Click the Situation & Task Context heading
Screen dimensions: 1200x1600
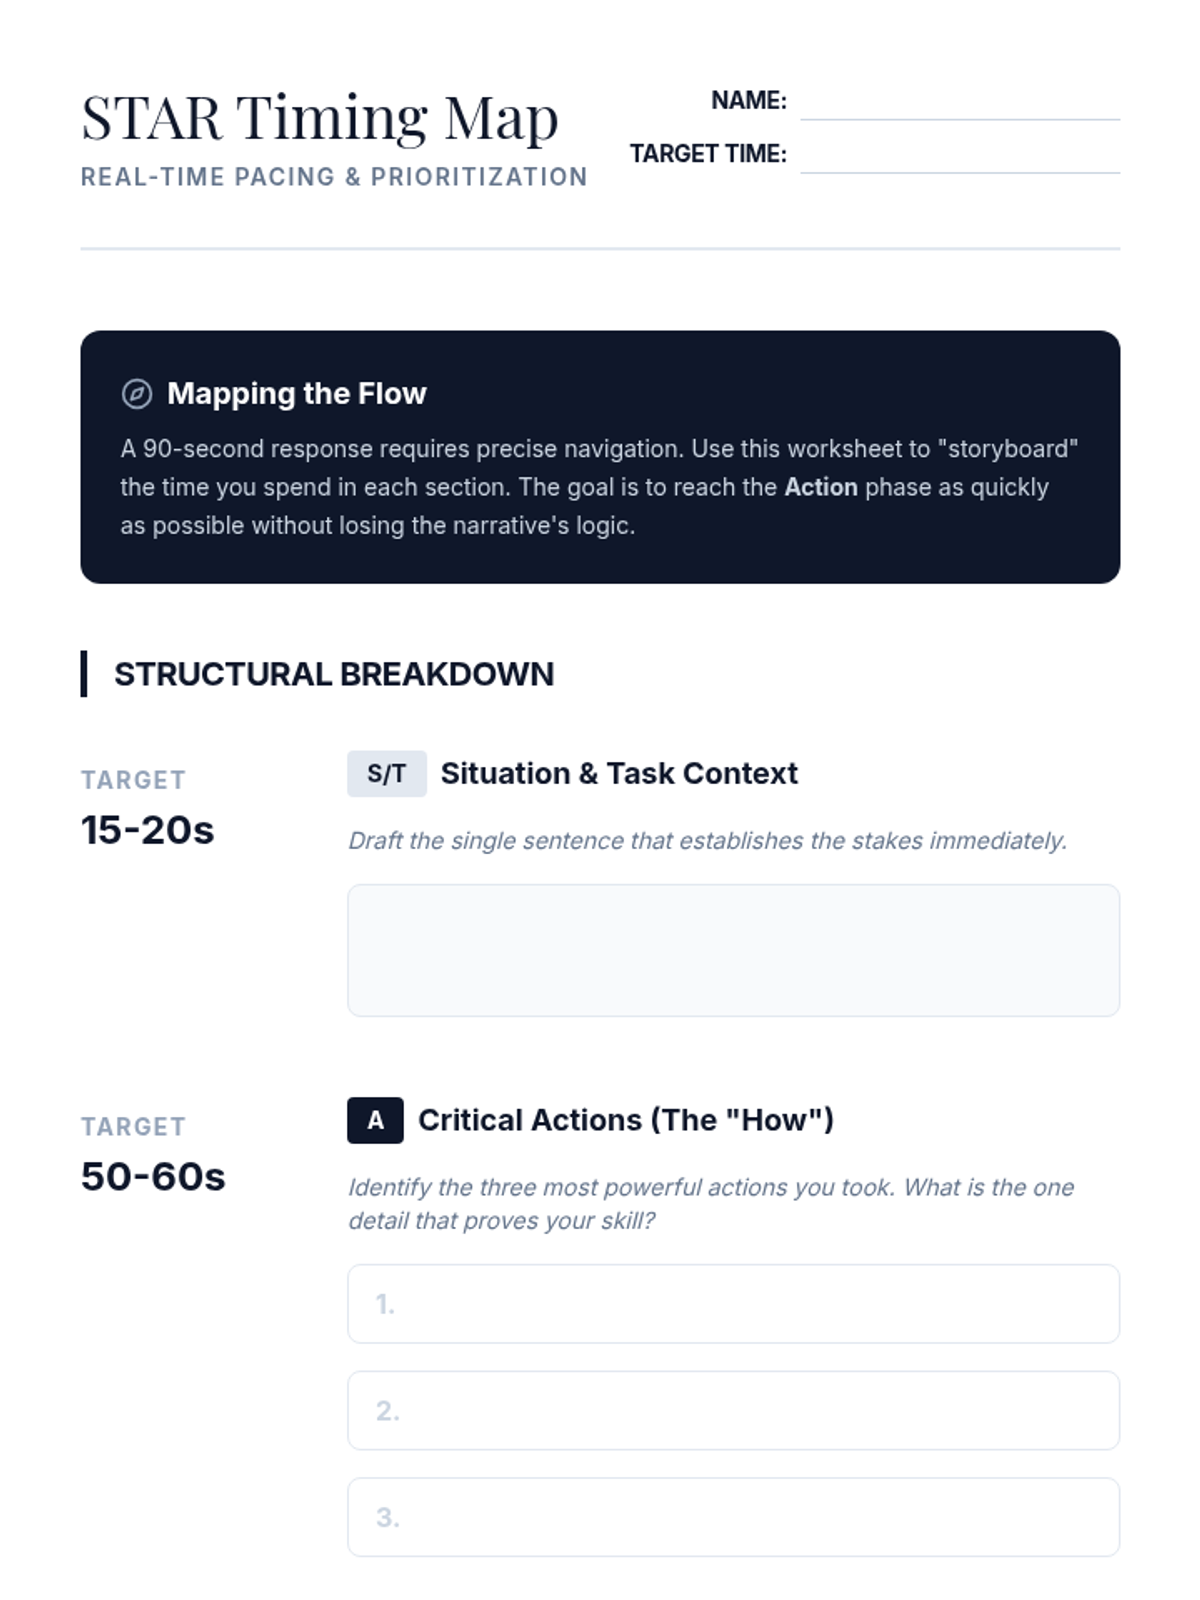click(618, 774)
